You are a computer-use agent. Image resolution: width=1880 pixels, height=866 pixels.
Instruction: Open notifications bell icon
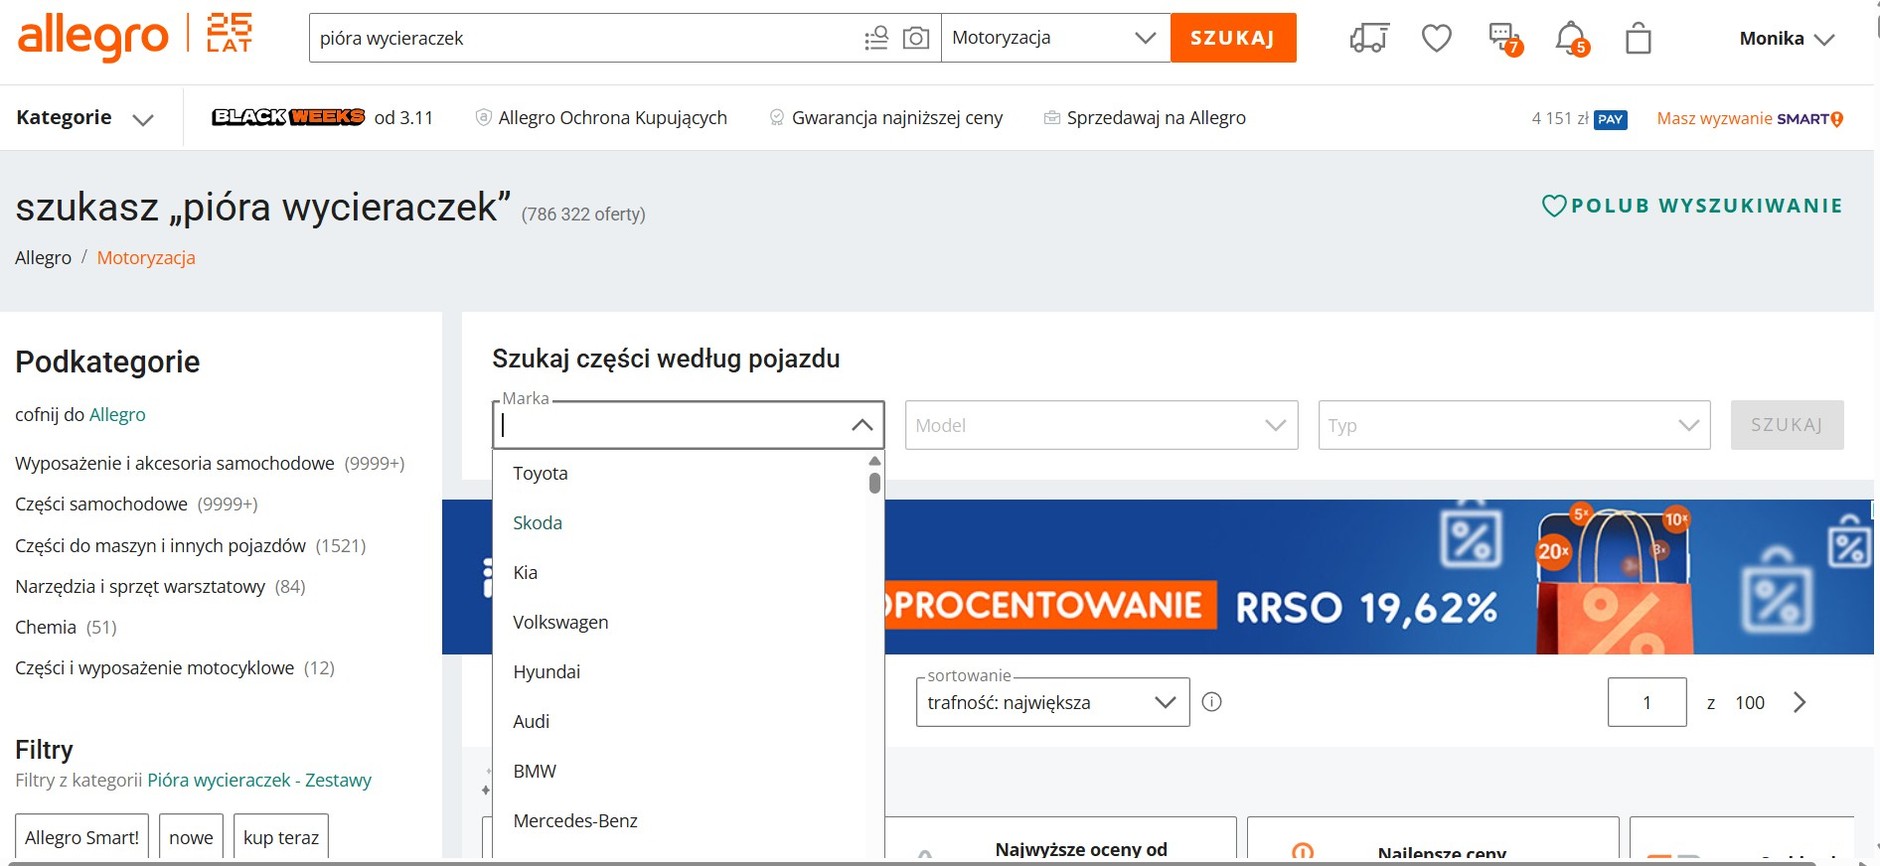click(1572, 39)
